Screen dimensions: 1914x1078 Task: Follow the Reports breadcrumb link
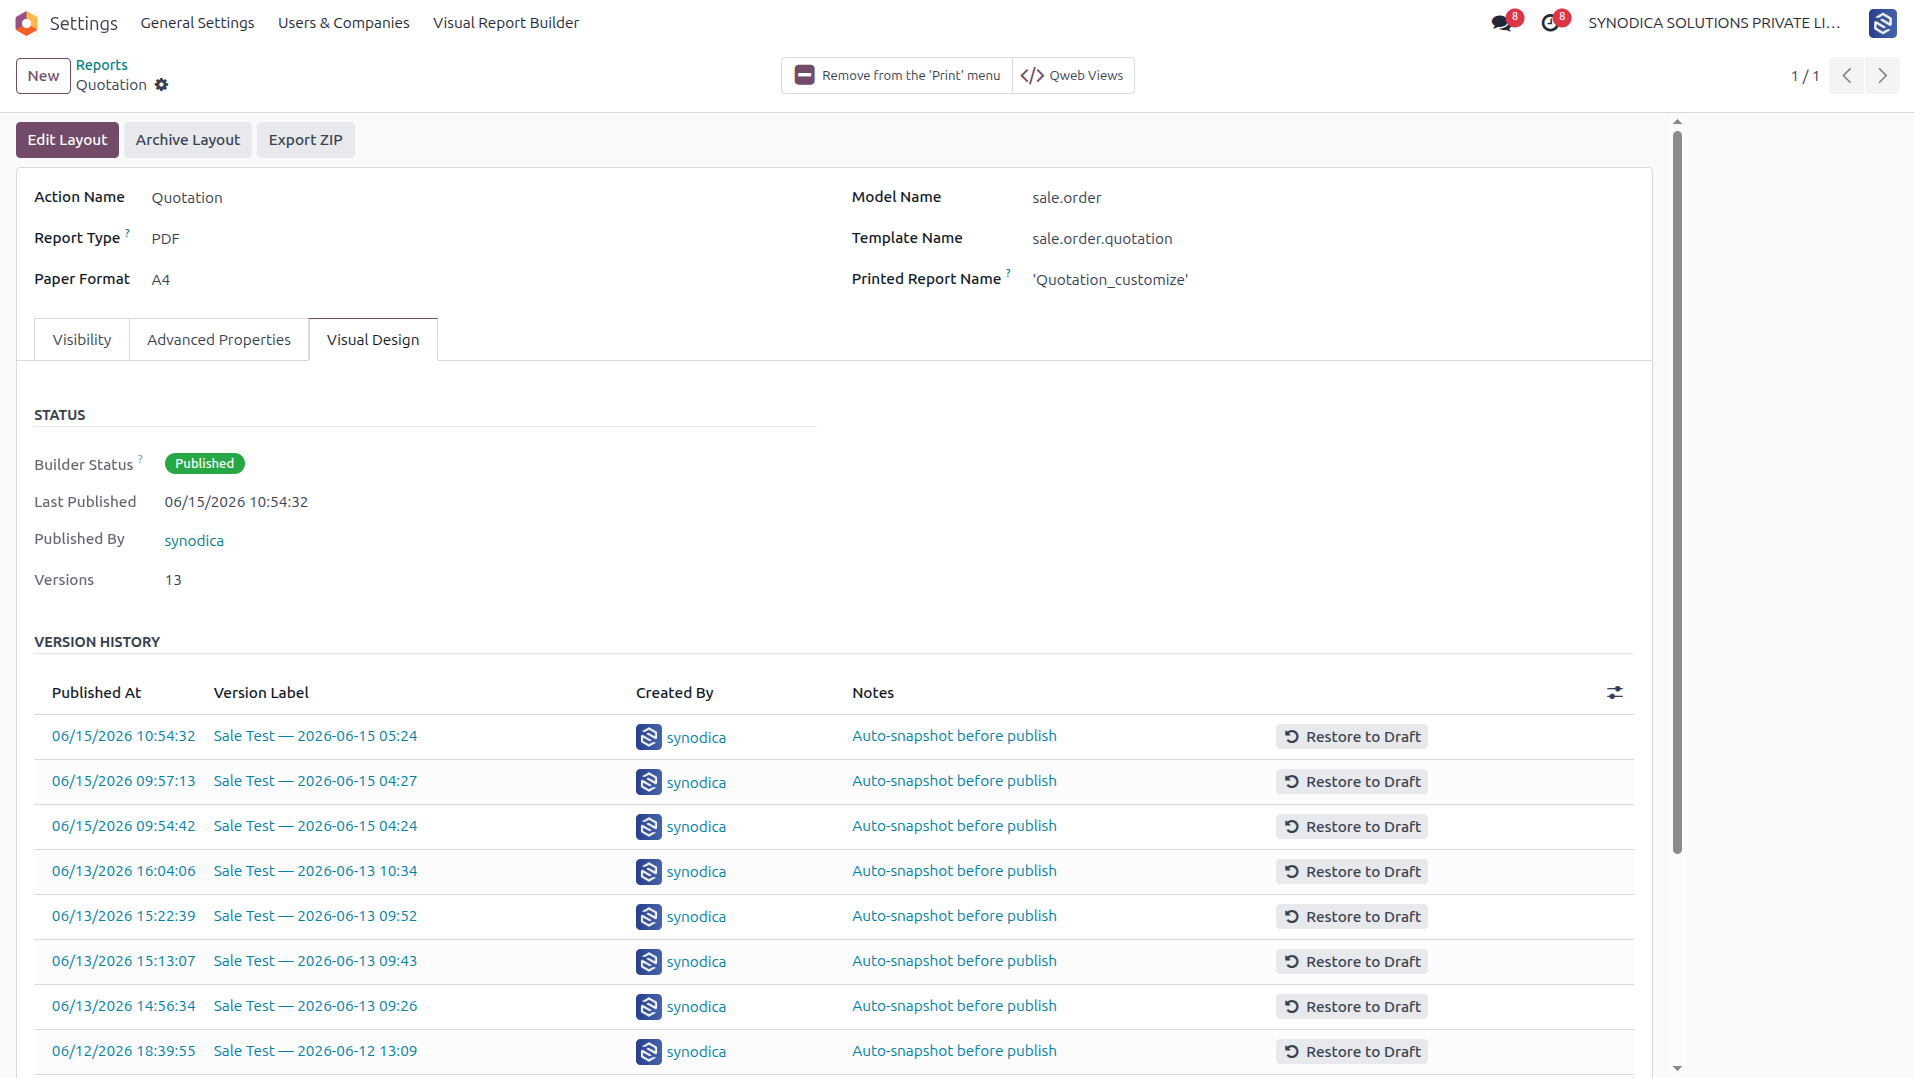pyautogui.click(x=102, y=65)
